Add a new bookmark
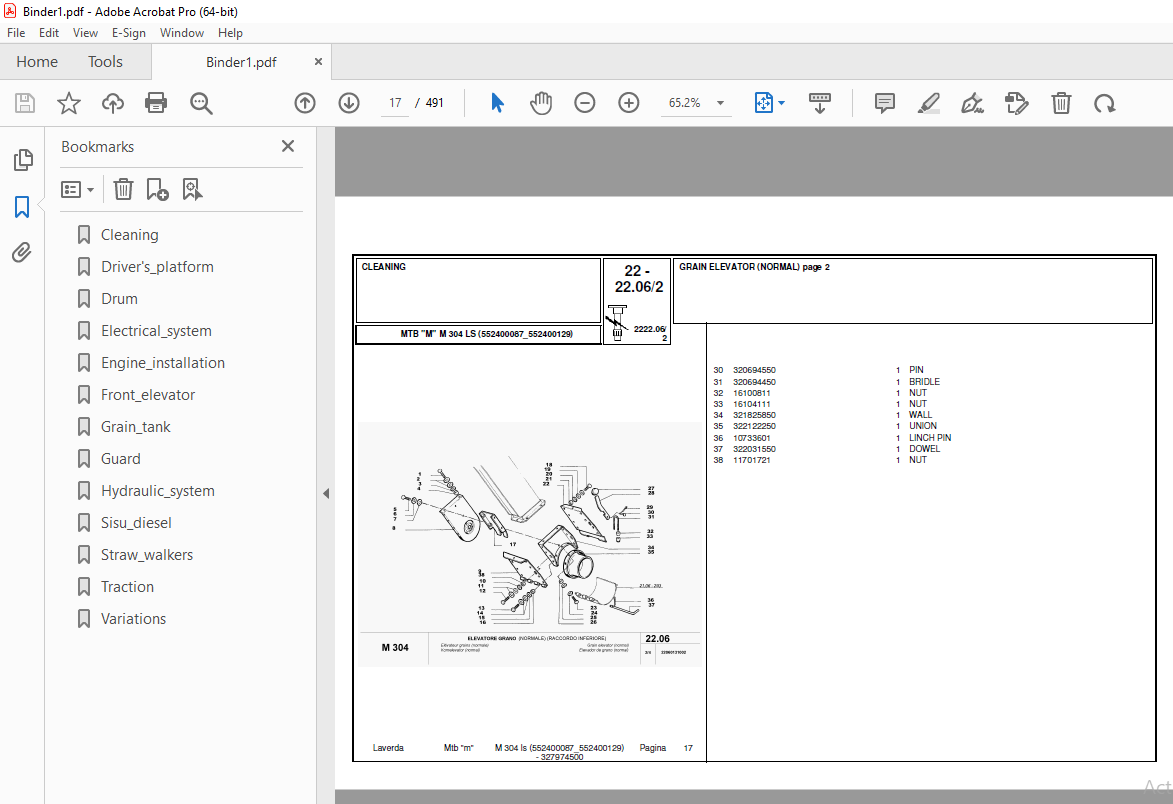The height and width of the screenshot is (804, 1173). pyautogui.click(x=157, y=189)
